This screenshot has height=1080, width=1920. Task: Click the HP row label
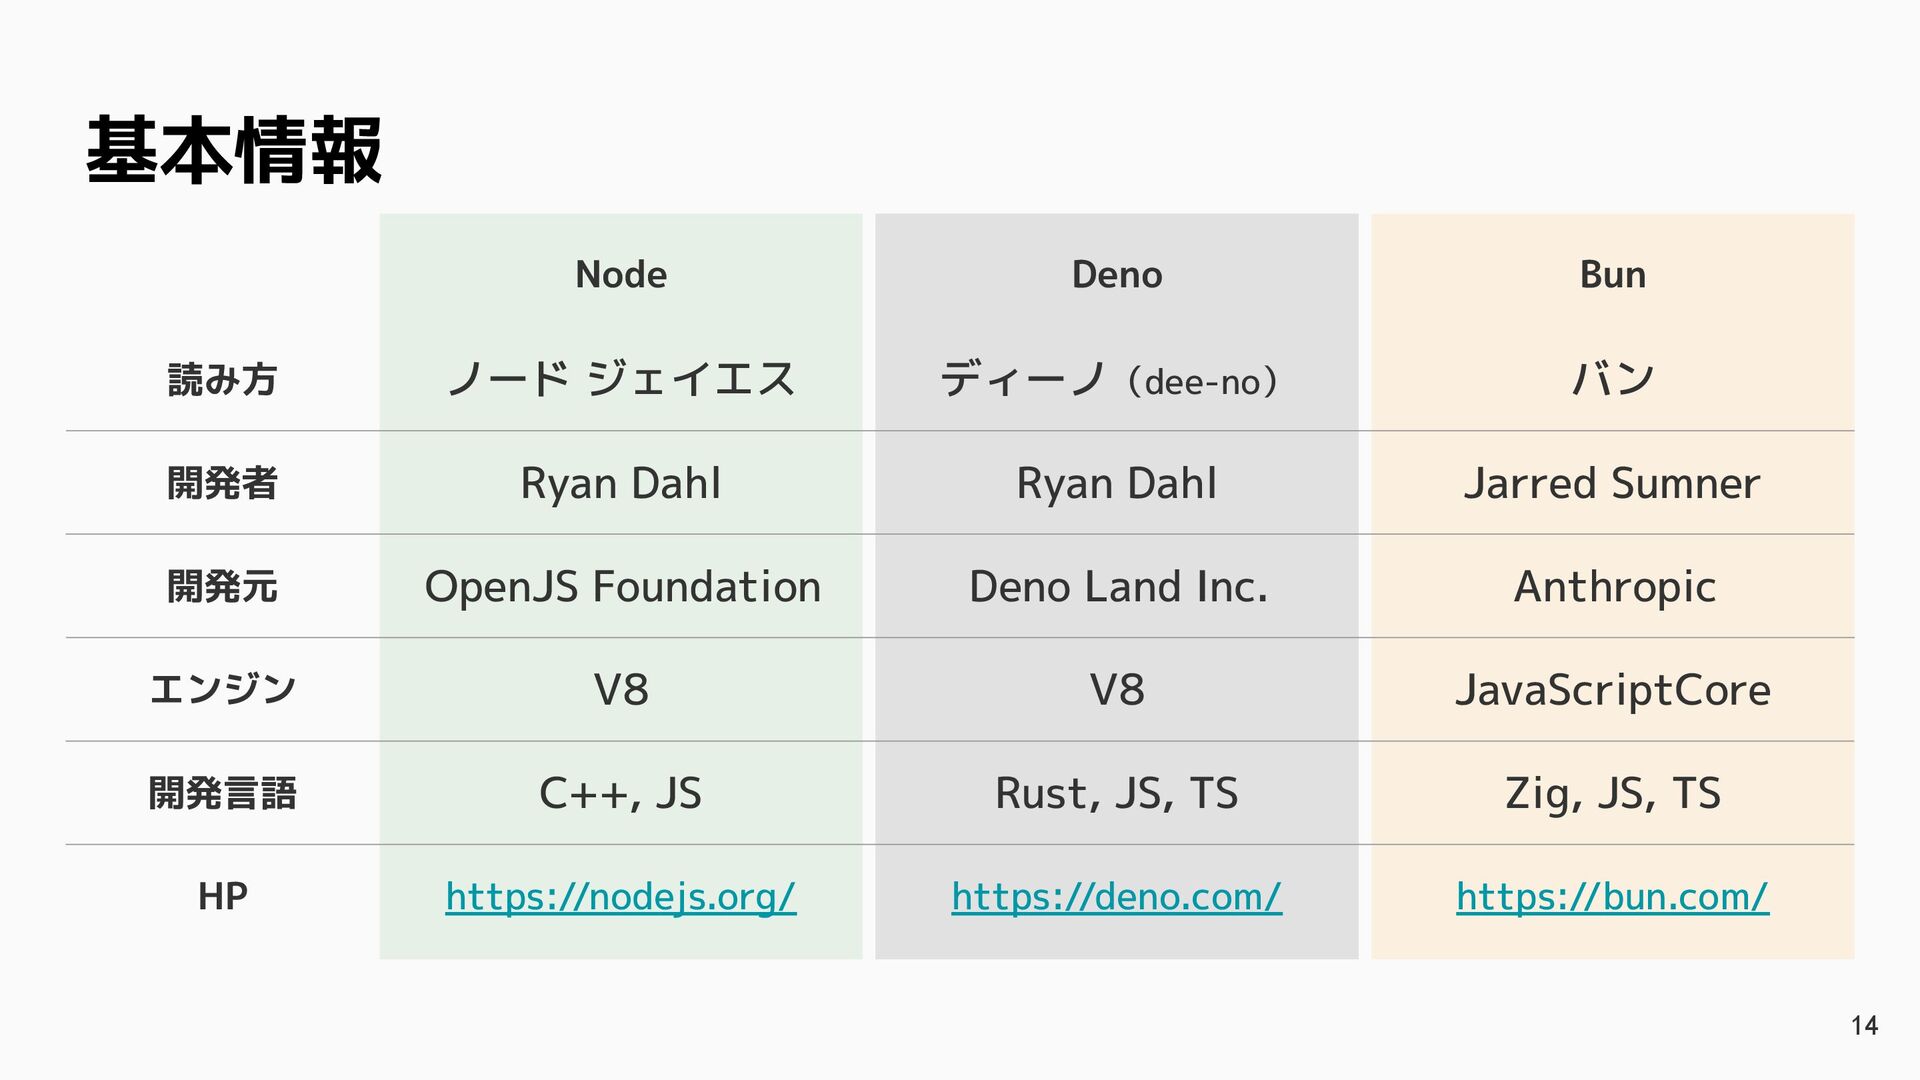point(222,896)
